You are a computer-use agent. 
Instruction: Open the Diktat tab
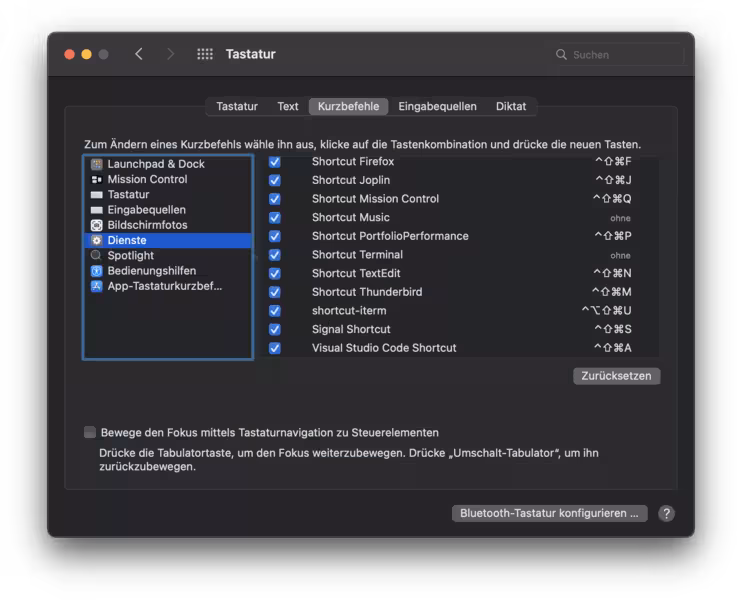pyautogui.click(x=511, y=106)
